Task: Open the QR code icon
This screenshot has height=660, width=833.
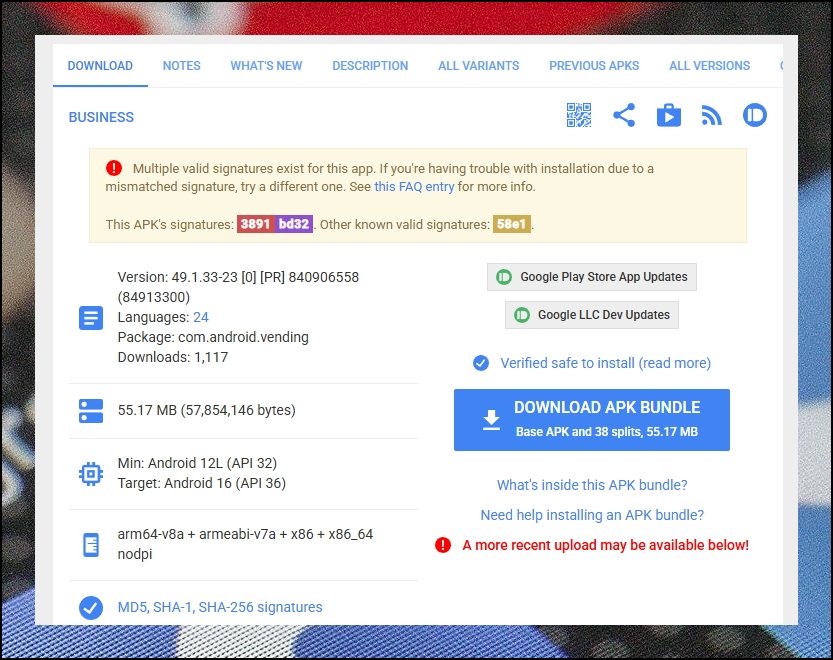Action: tap(579, 115)
